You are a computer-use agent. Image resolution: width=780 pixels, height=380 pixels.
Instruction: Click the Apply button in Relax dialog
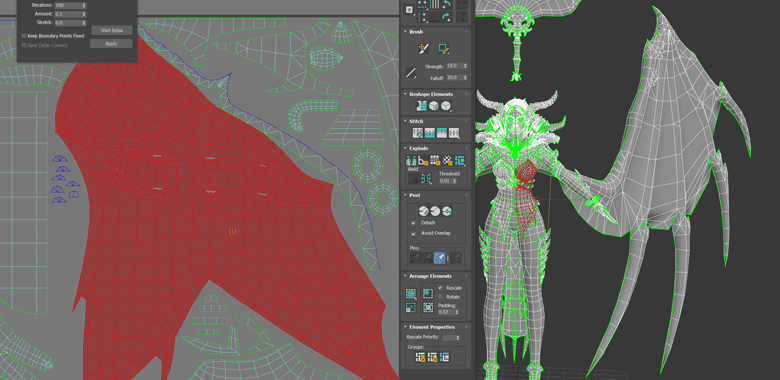[x=111, y=43]
